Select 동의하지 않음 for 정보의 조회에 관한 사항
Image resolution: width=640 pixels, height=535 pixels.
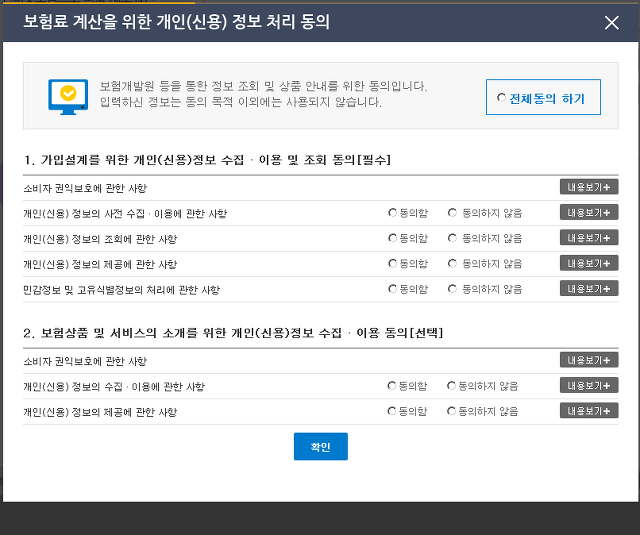point(452,238)
